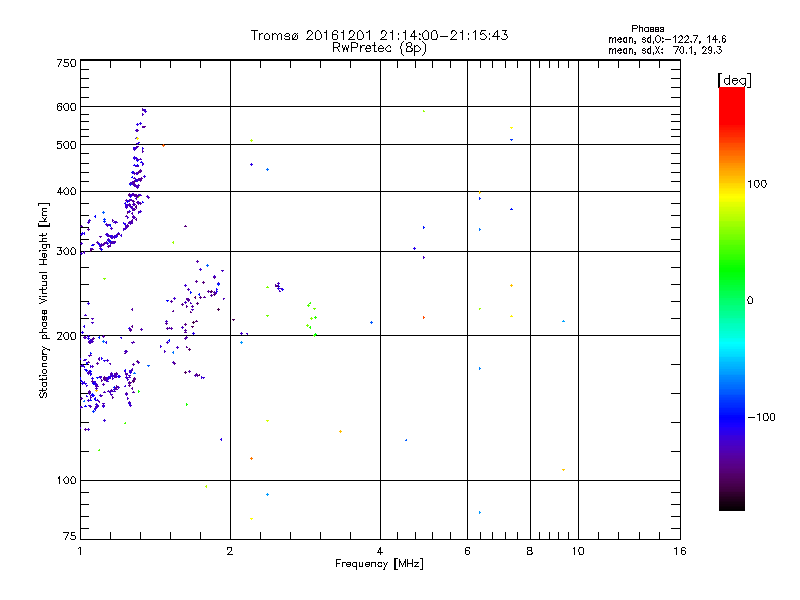Click the x-axis '2' tick label
The height and width of the screenshot is (600, 800).
[x=230, y=551]
